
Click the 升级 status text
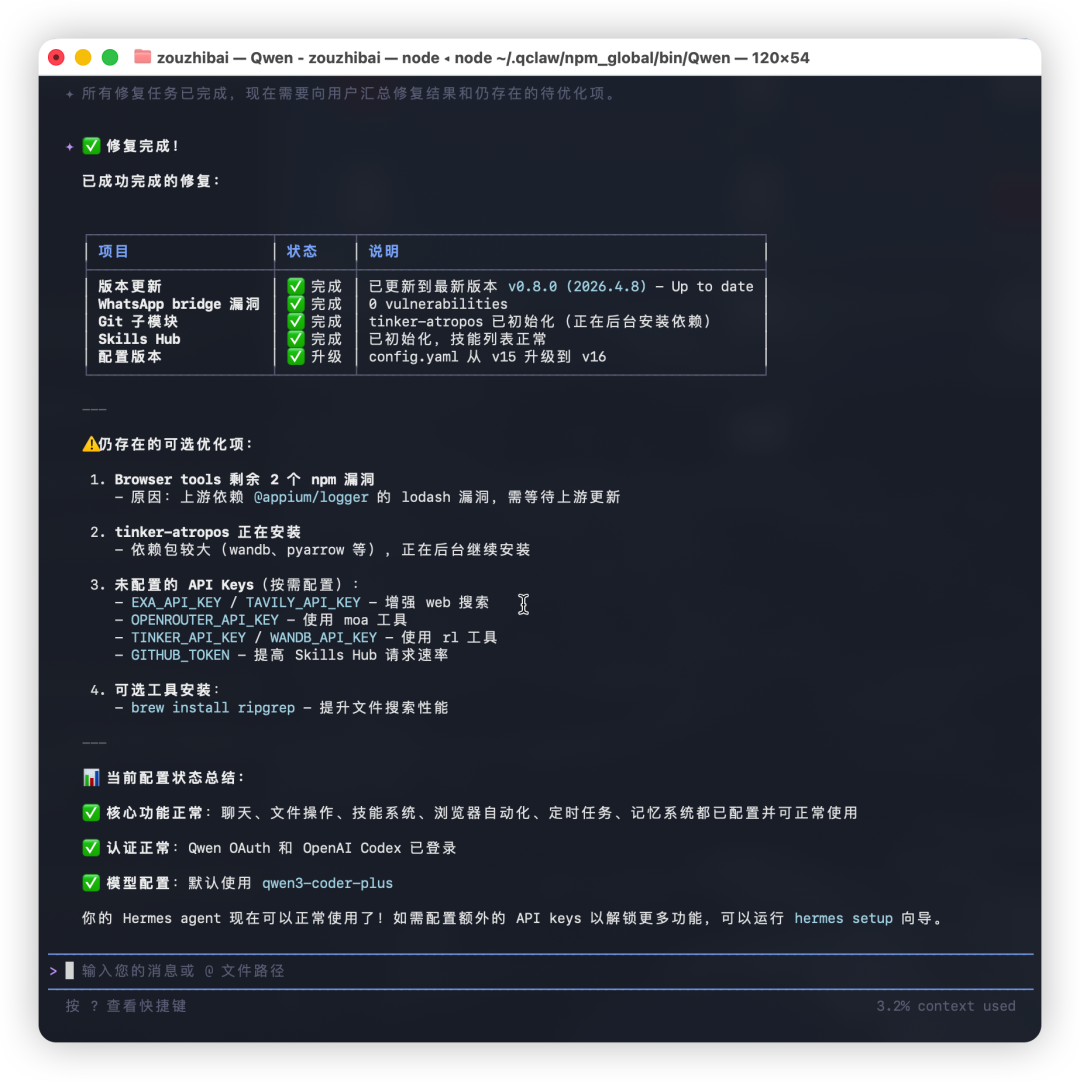click(326, 356)
